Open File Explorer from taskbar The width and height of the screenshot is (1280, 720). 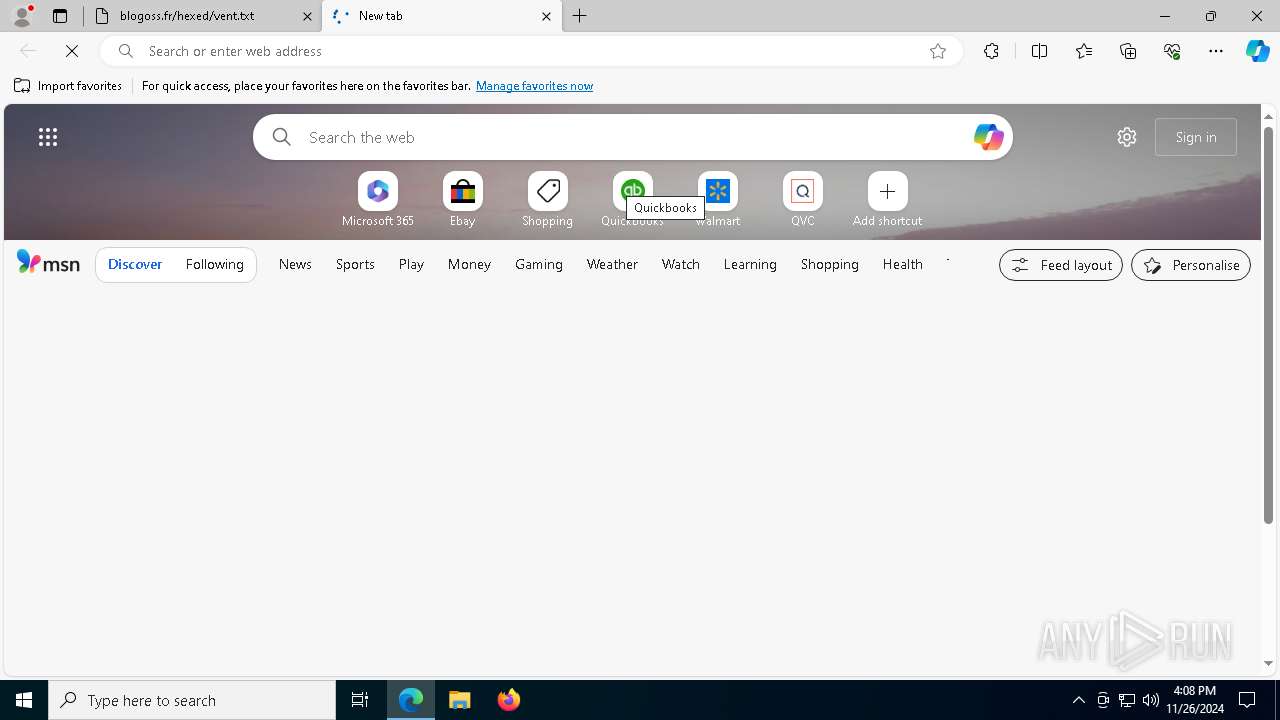460,700
